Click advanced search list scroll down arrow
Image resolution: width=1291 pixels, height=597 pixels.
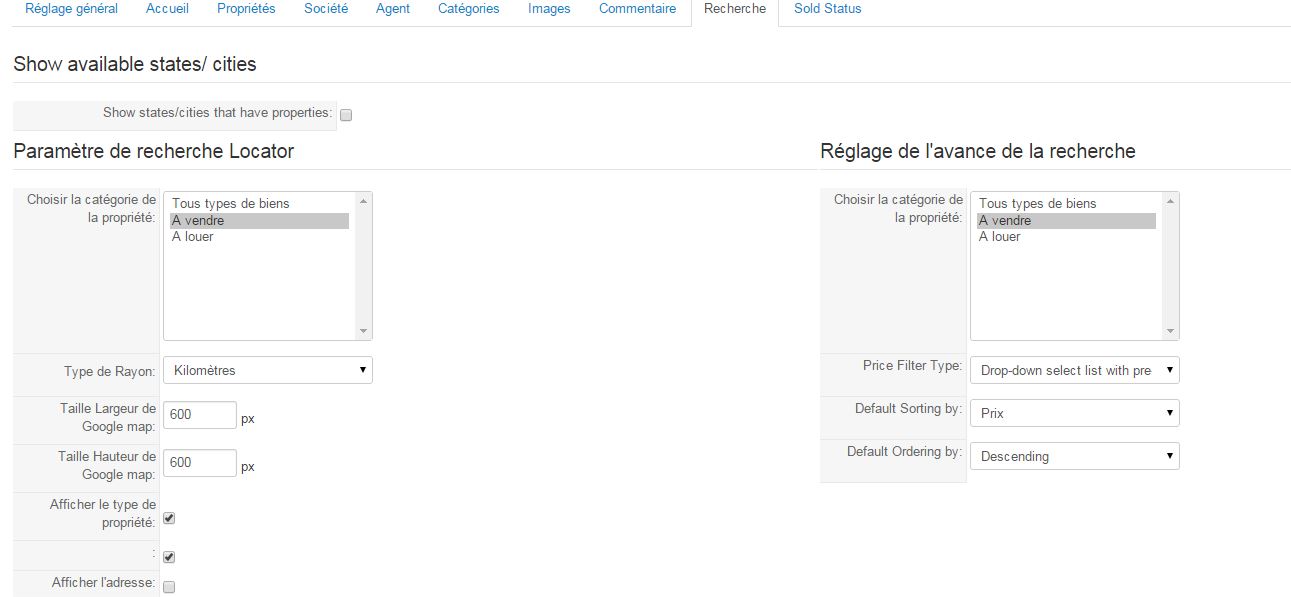pyautogui.click(x=1170, y=331)
